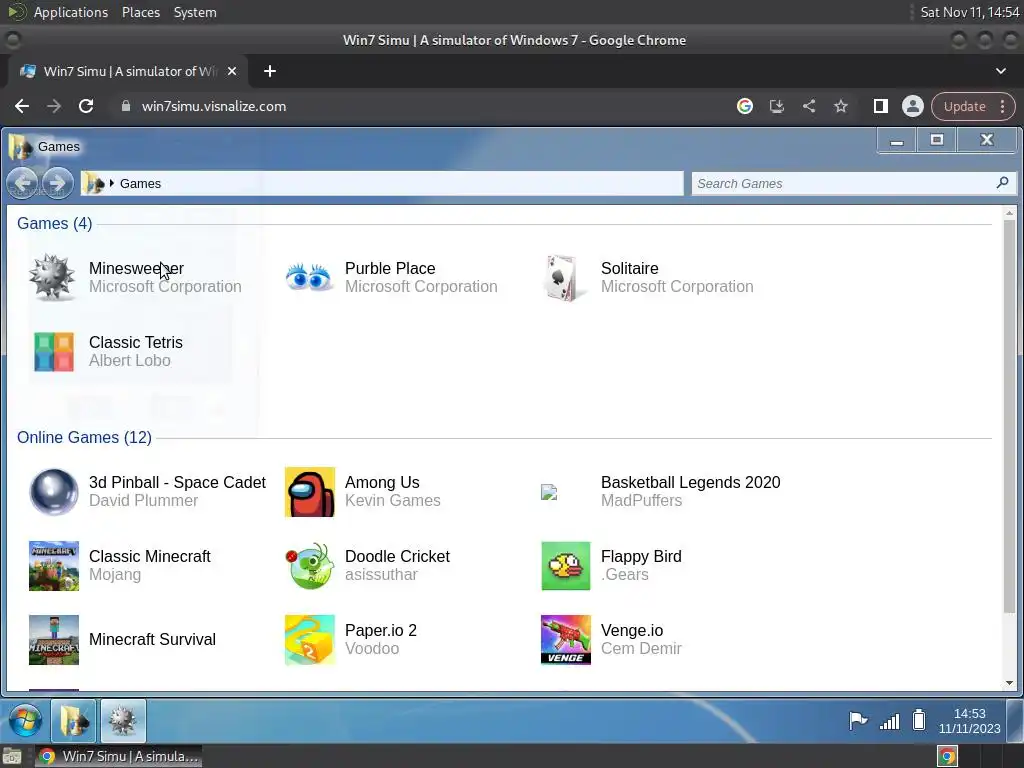
Task: Click the Games window vertical scrollbar
Action: click(x=1010, y=415)
